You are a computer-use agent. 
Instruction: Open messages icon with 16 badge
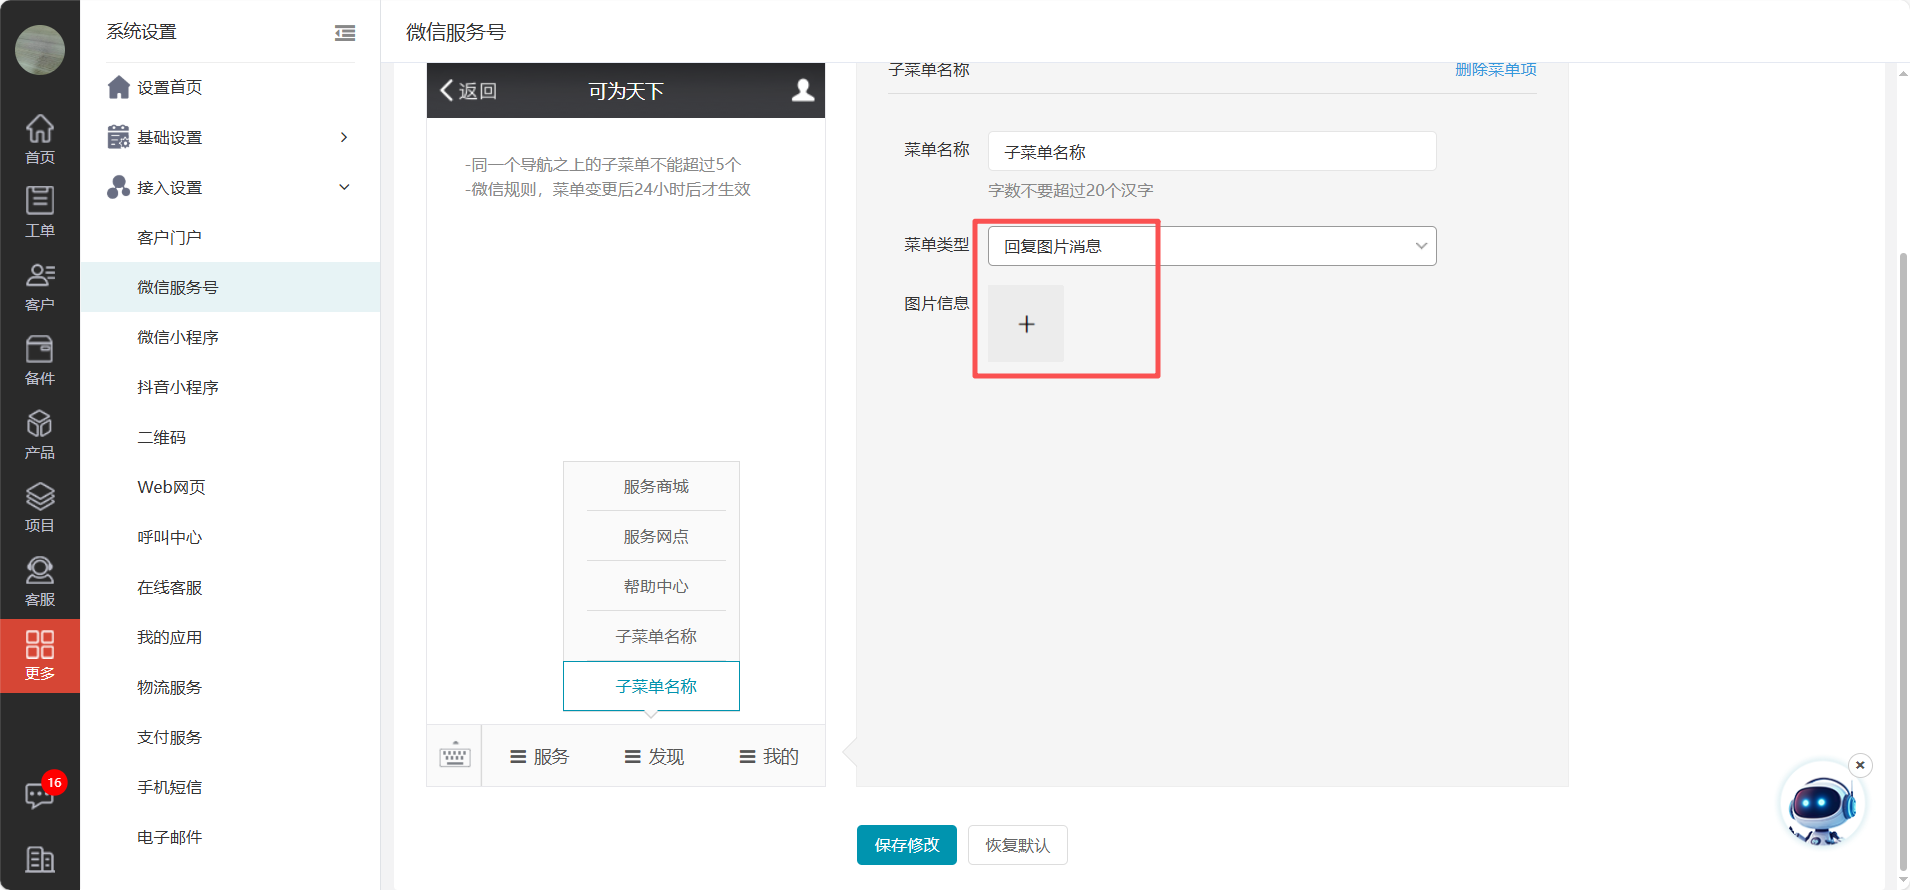(39, 795)
